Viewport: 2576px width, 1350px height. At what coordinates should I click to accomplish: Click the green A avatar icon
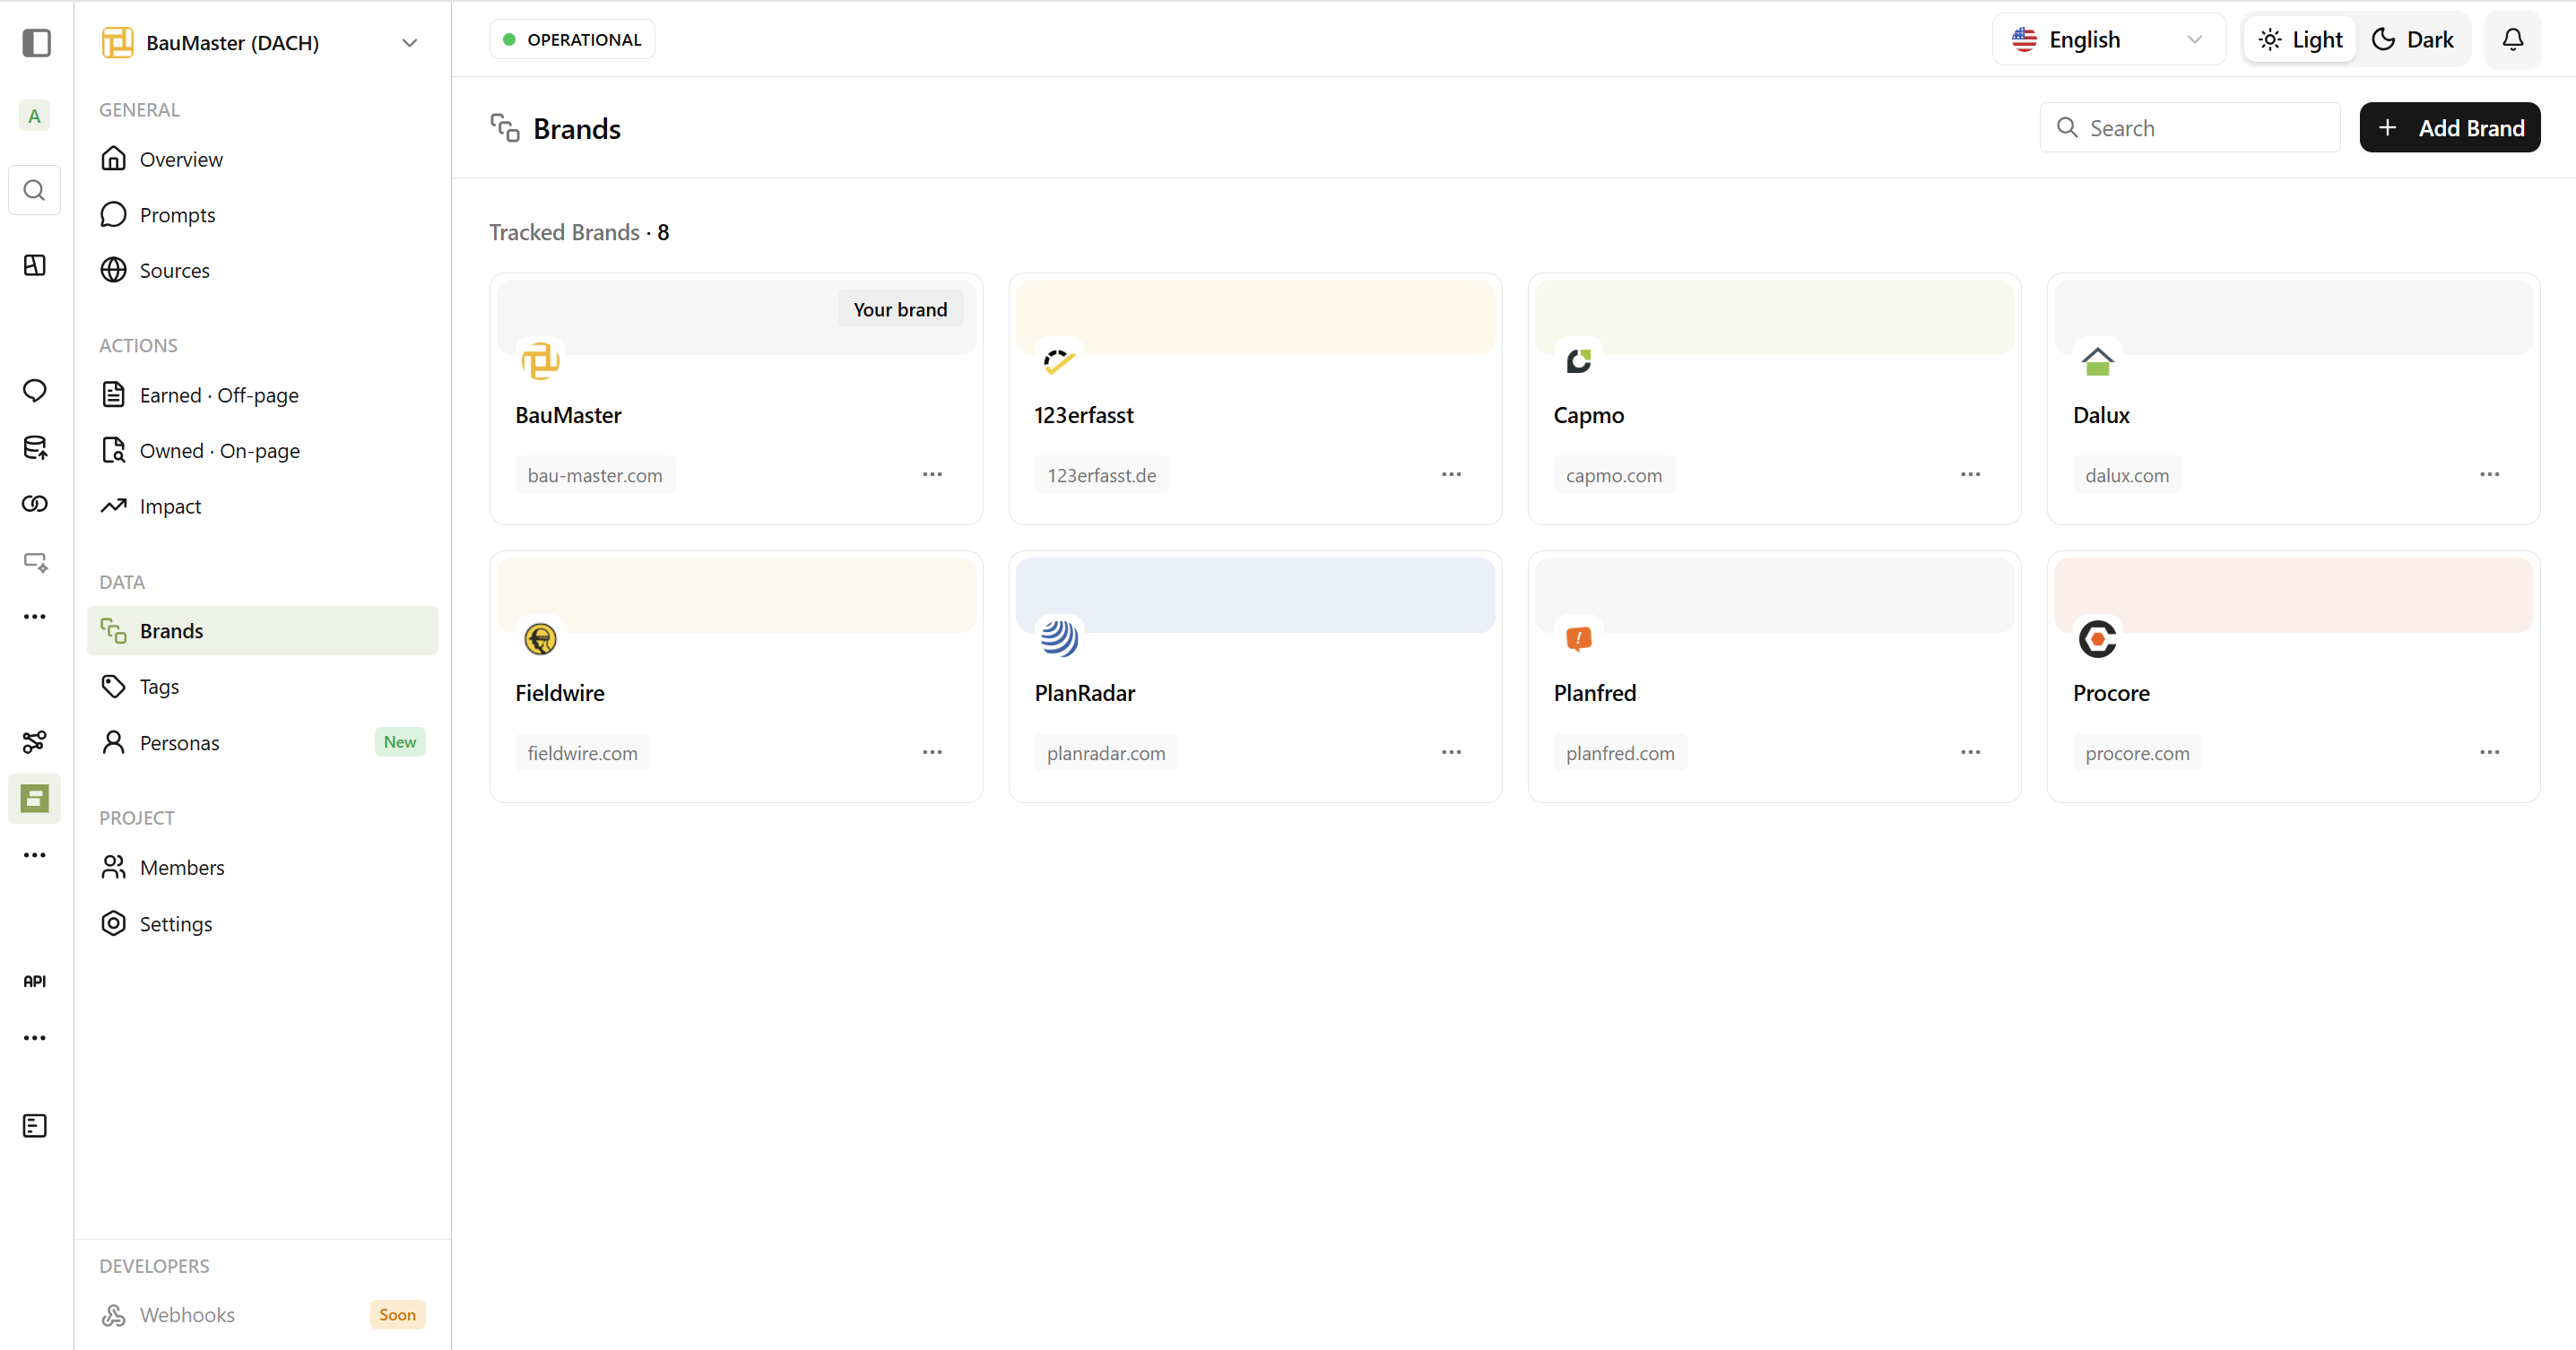click(35, 116)
